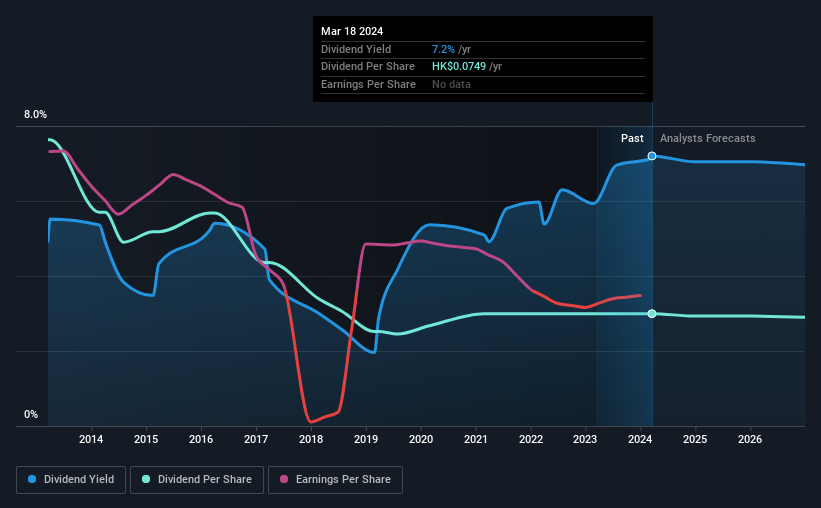The width and height of the screenshot is (821, 508).
Task: Click the 8.0% y-axis label
Action: (36, 115)
